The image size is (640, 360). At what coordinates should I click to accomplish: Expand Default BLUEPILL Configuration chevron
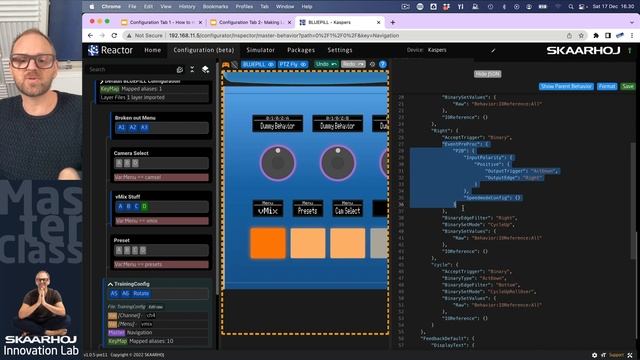[101, 82]
